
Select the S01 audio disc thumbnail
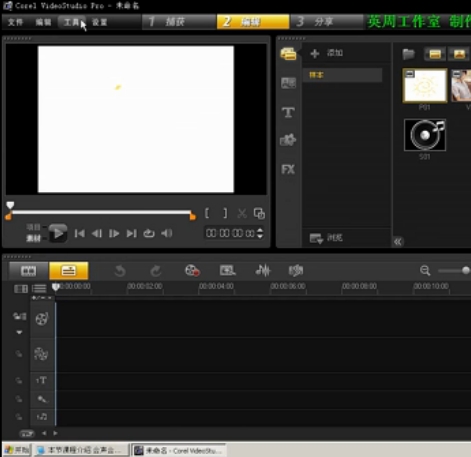(425, 135)
